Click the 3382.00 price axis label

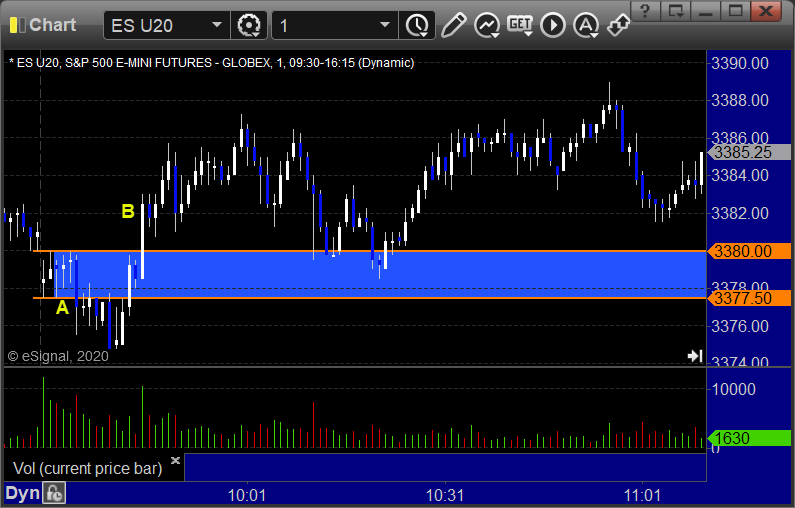pyautogui.click(x=740, y=213)
